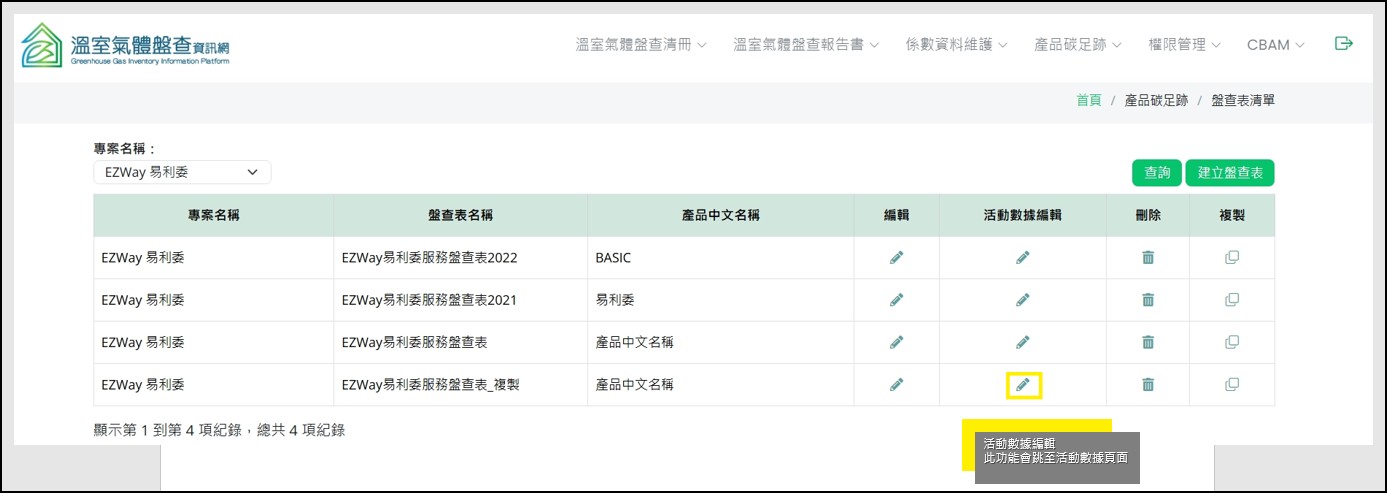
Task: Duplicate the EZWay易利委服務盤查表 third row
Action: [1232, 342]
